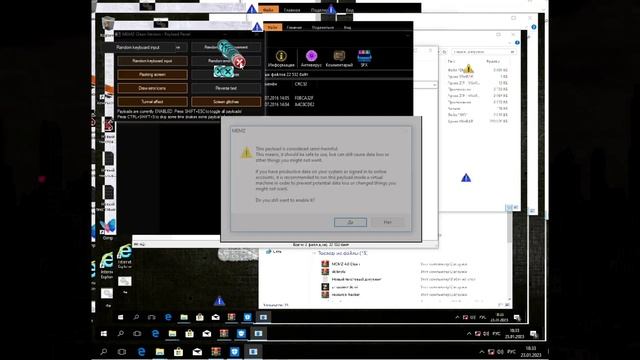This screenshot has width=640, height=360.
Task: Click the Антивирус toolbar icon
Action: (x=311, y=58)
